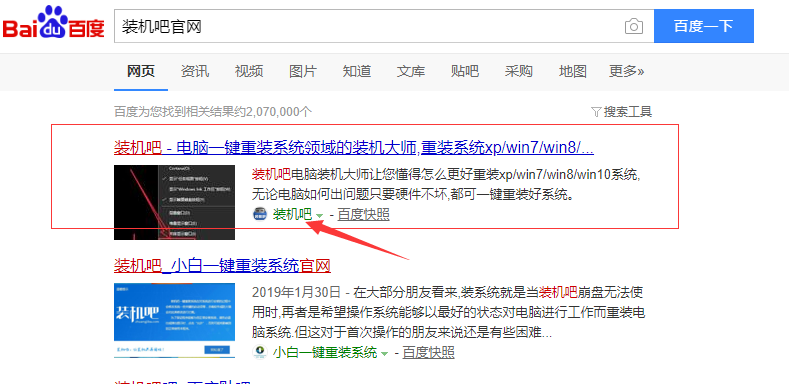Click the Baidu logo
Screen dimensions: 789x384
[54, 23]
